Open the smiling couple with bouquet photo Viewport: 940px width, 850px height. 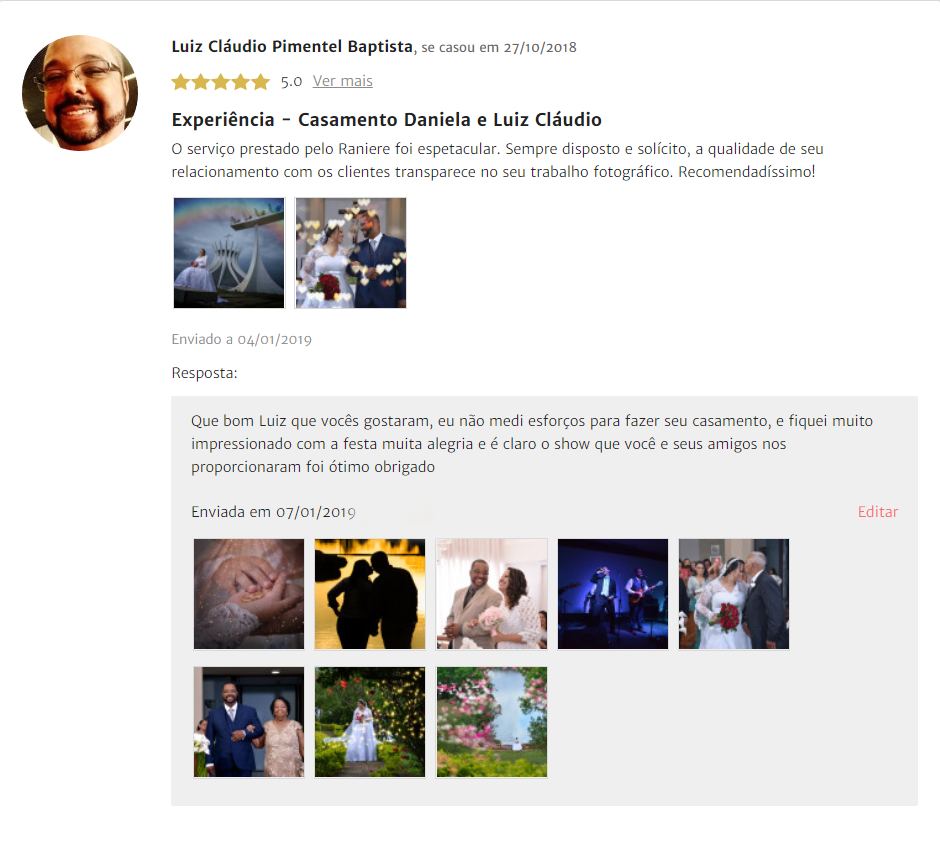[x=492, y=594]
